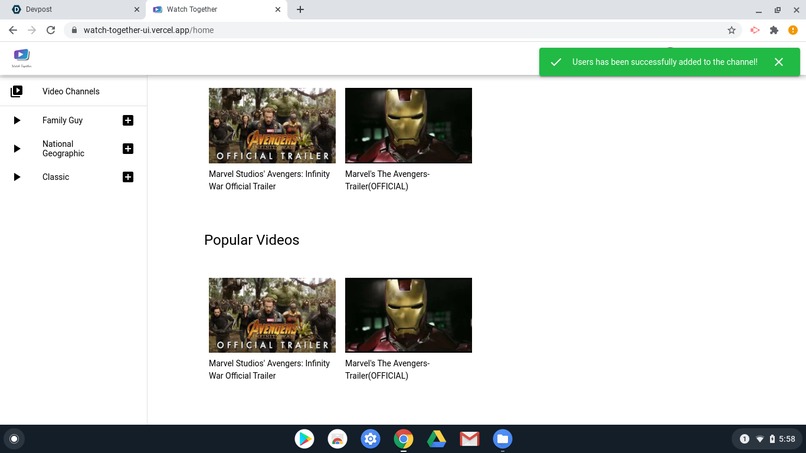Open top Iron Man Avengers trailer thumbnail
806x453 pixels.
click(x=408, y=125)
